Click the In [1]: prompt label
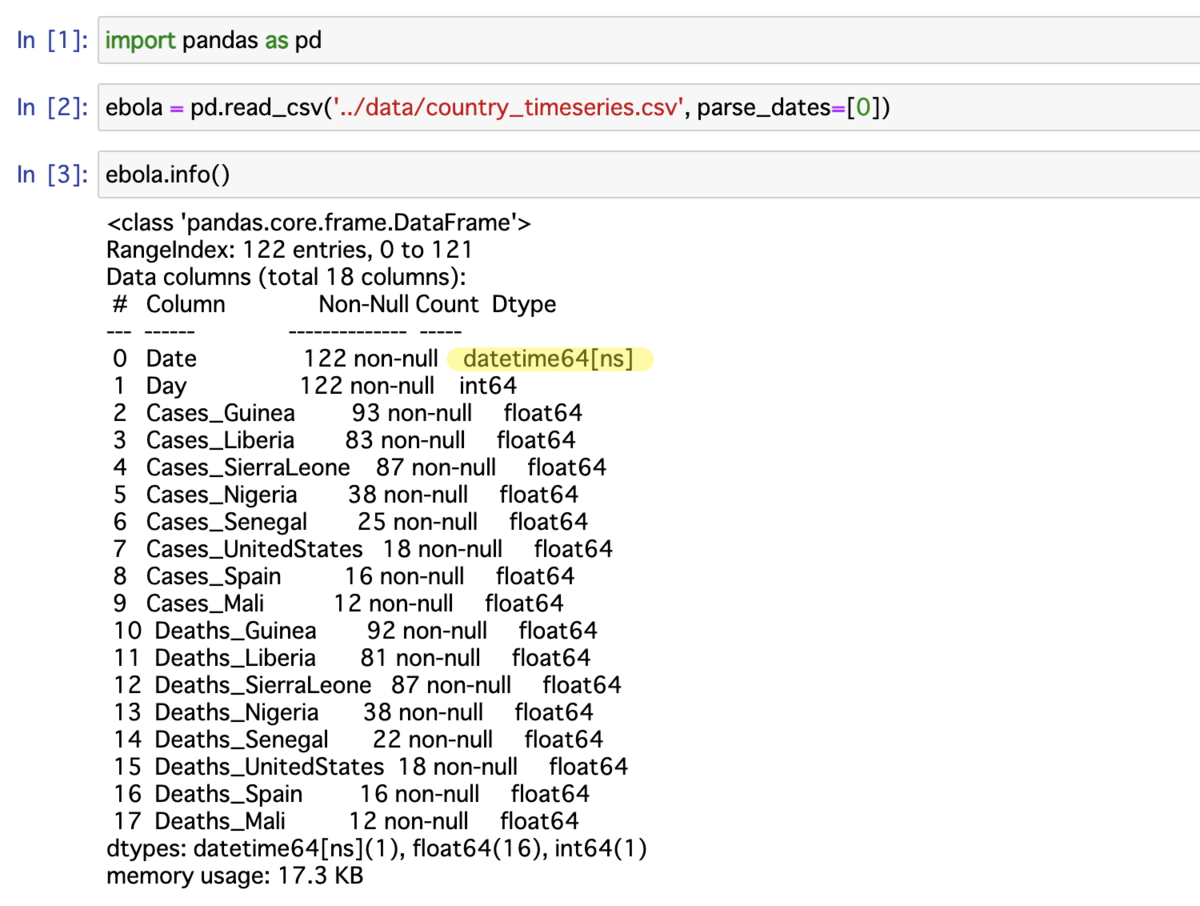Screen dimensions: 1200x906 pos(51,41)
